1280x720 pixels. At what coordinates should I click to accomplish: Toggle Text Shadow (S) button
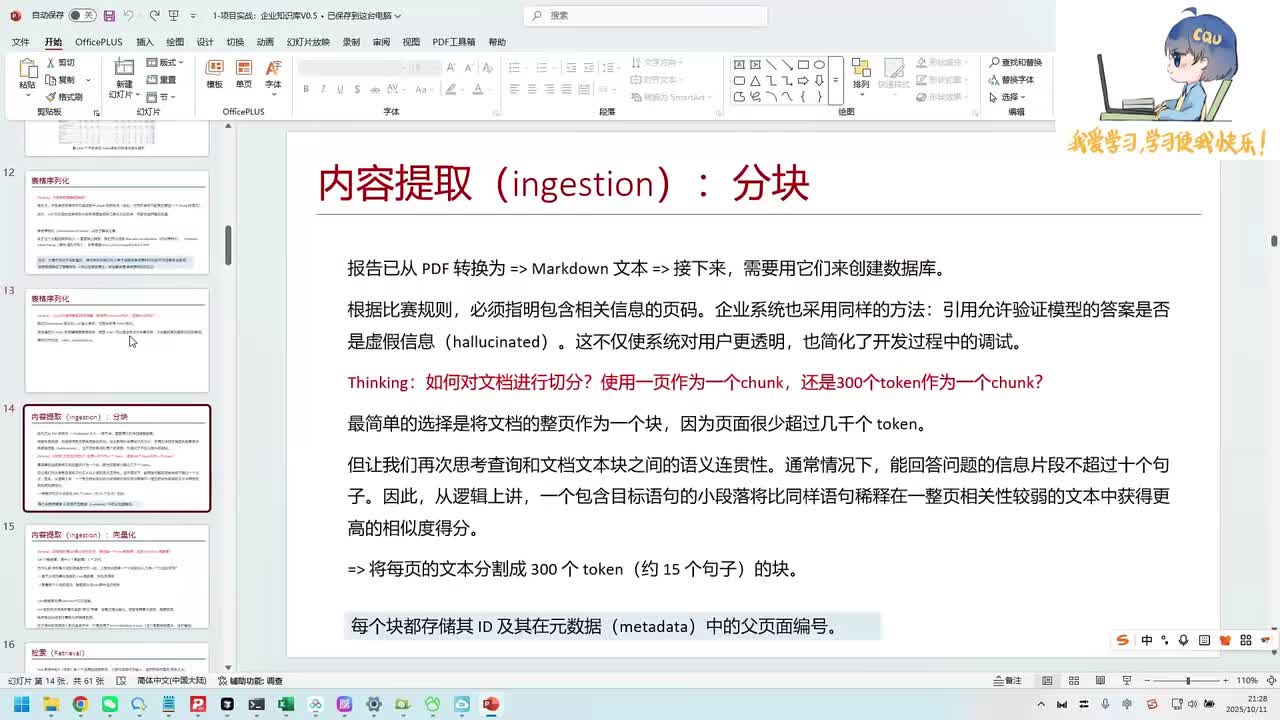click(x=357, y=89)
